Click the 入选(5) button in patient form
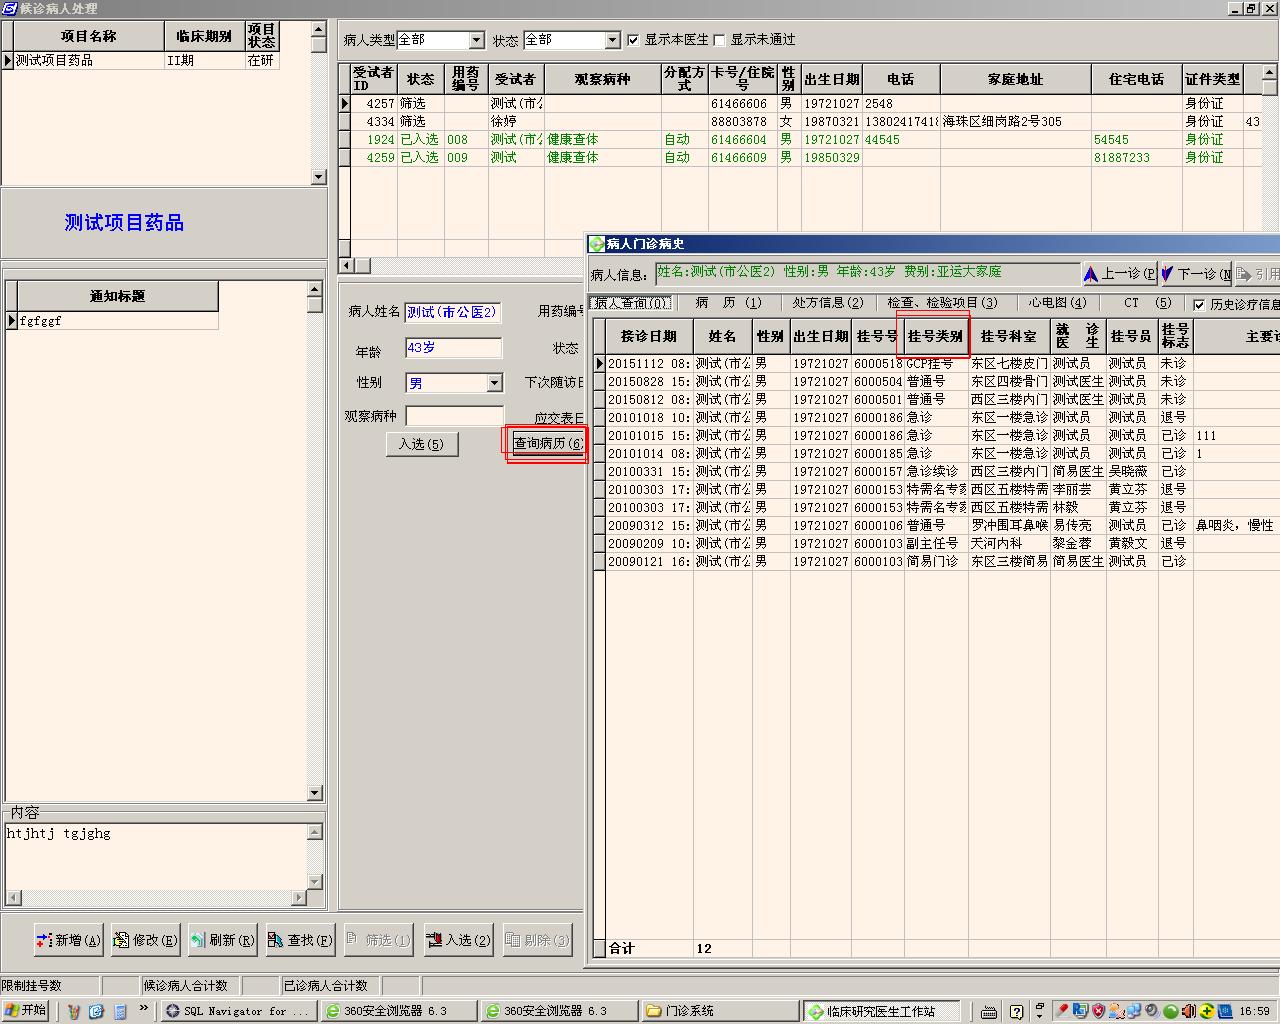The width and height of the screenshot is (1280, 1024). click(x=421, y=444)
